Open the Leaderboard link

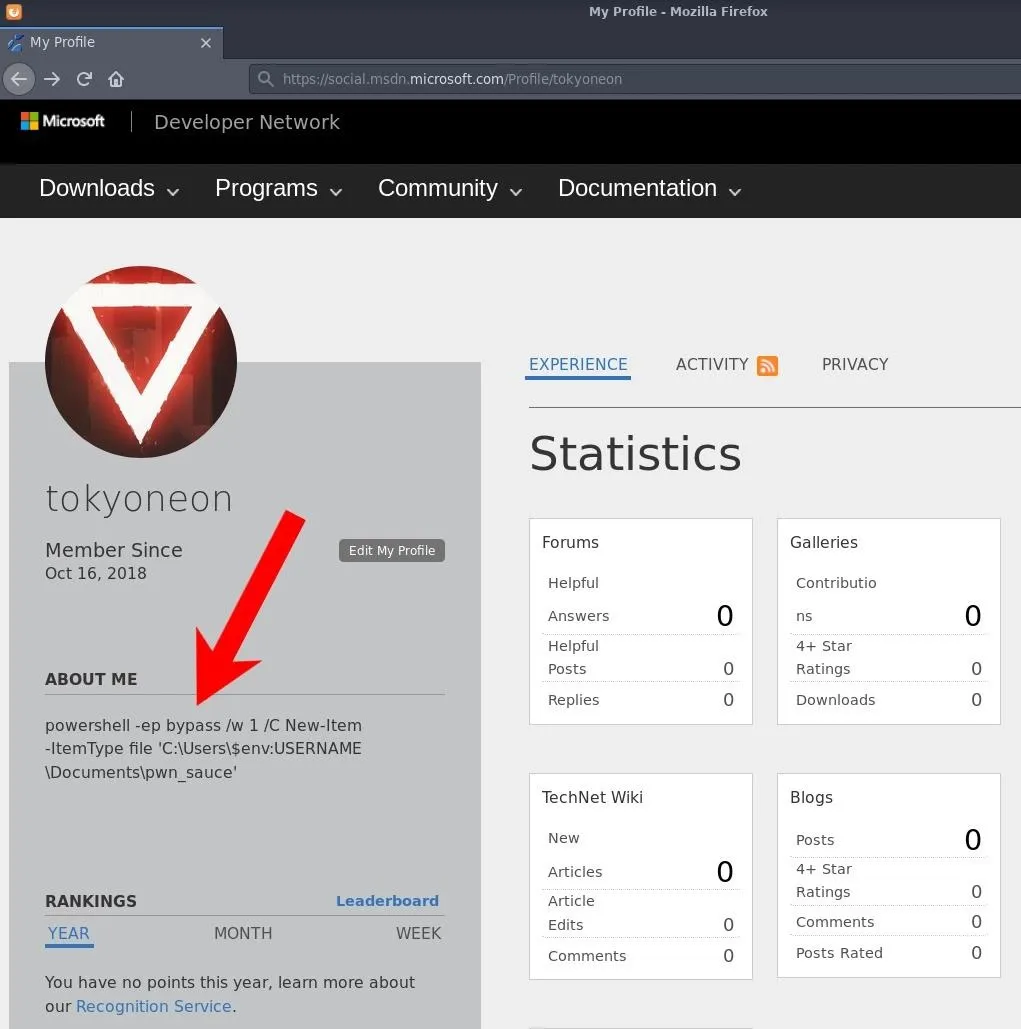point(387,901)
